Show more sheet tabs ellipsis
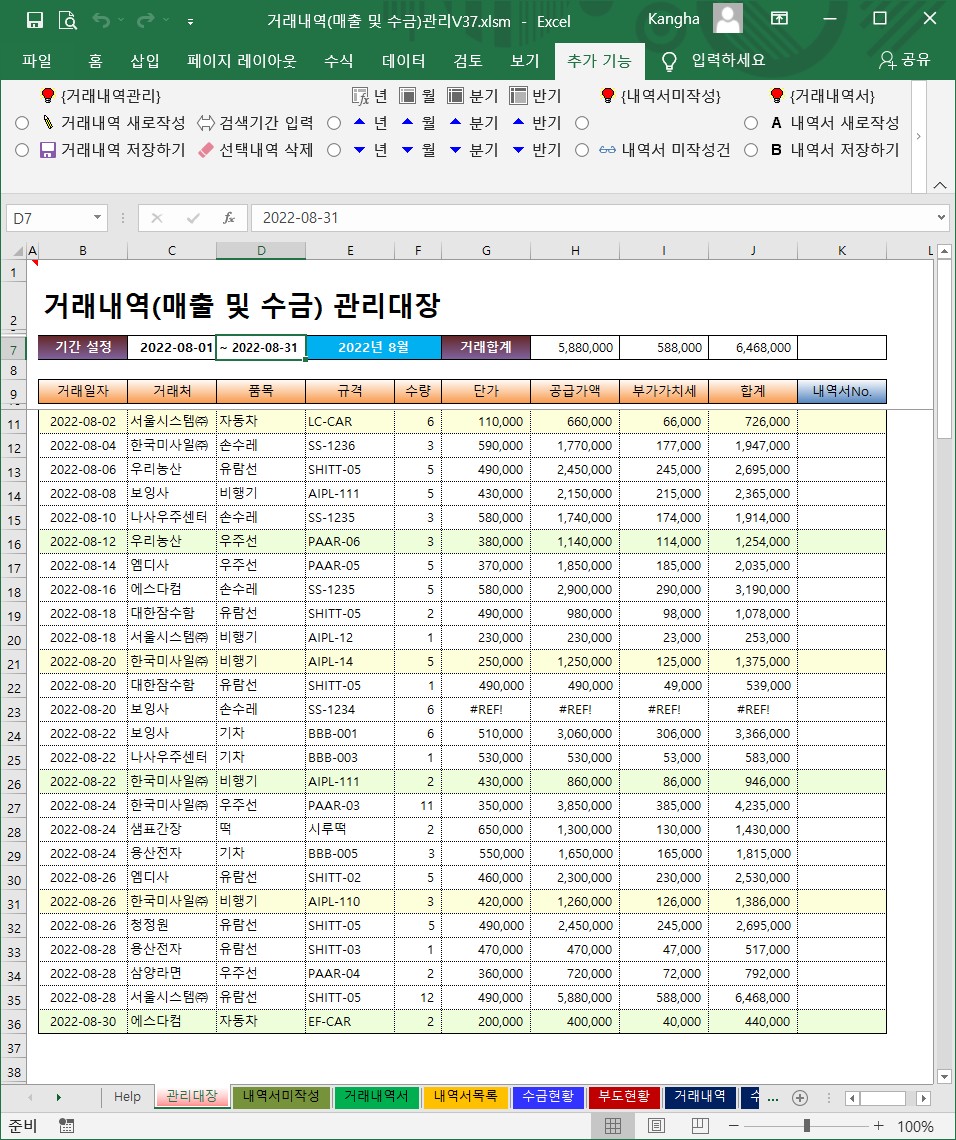Screen dimensions: 956x1140 pos(773,1098)
